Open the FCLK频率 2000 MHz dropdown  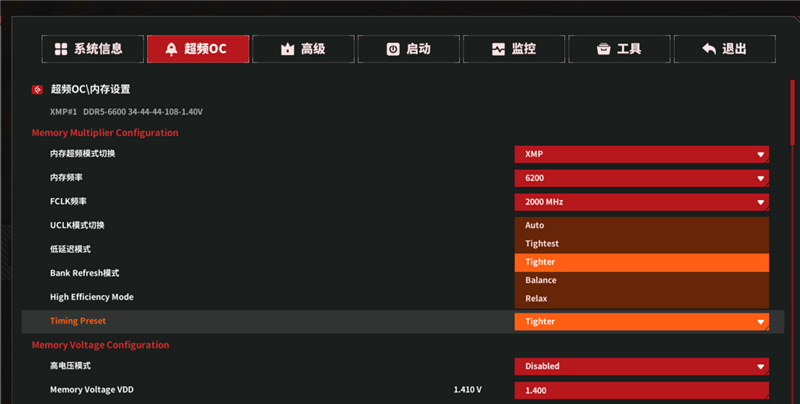(x=641, y=202)
